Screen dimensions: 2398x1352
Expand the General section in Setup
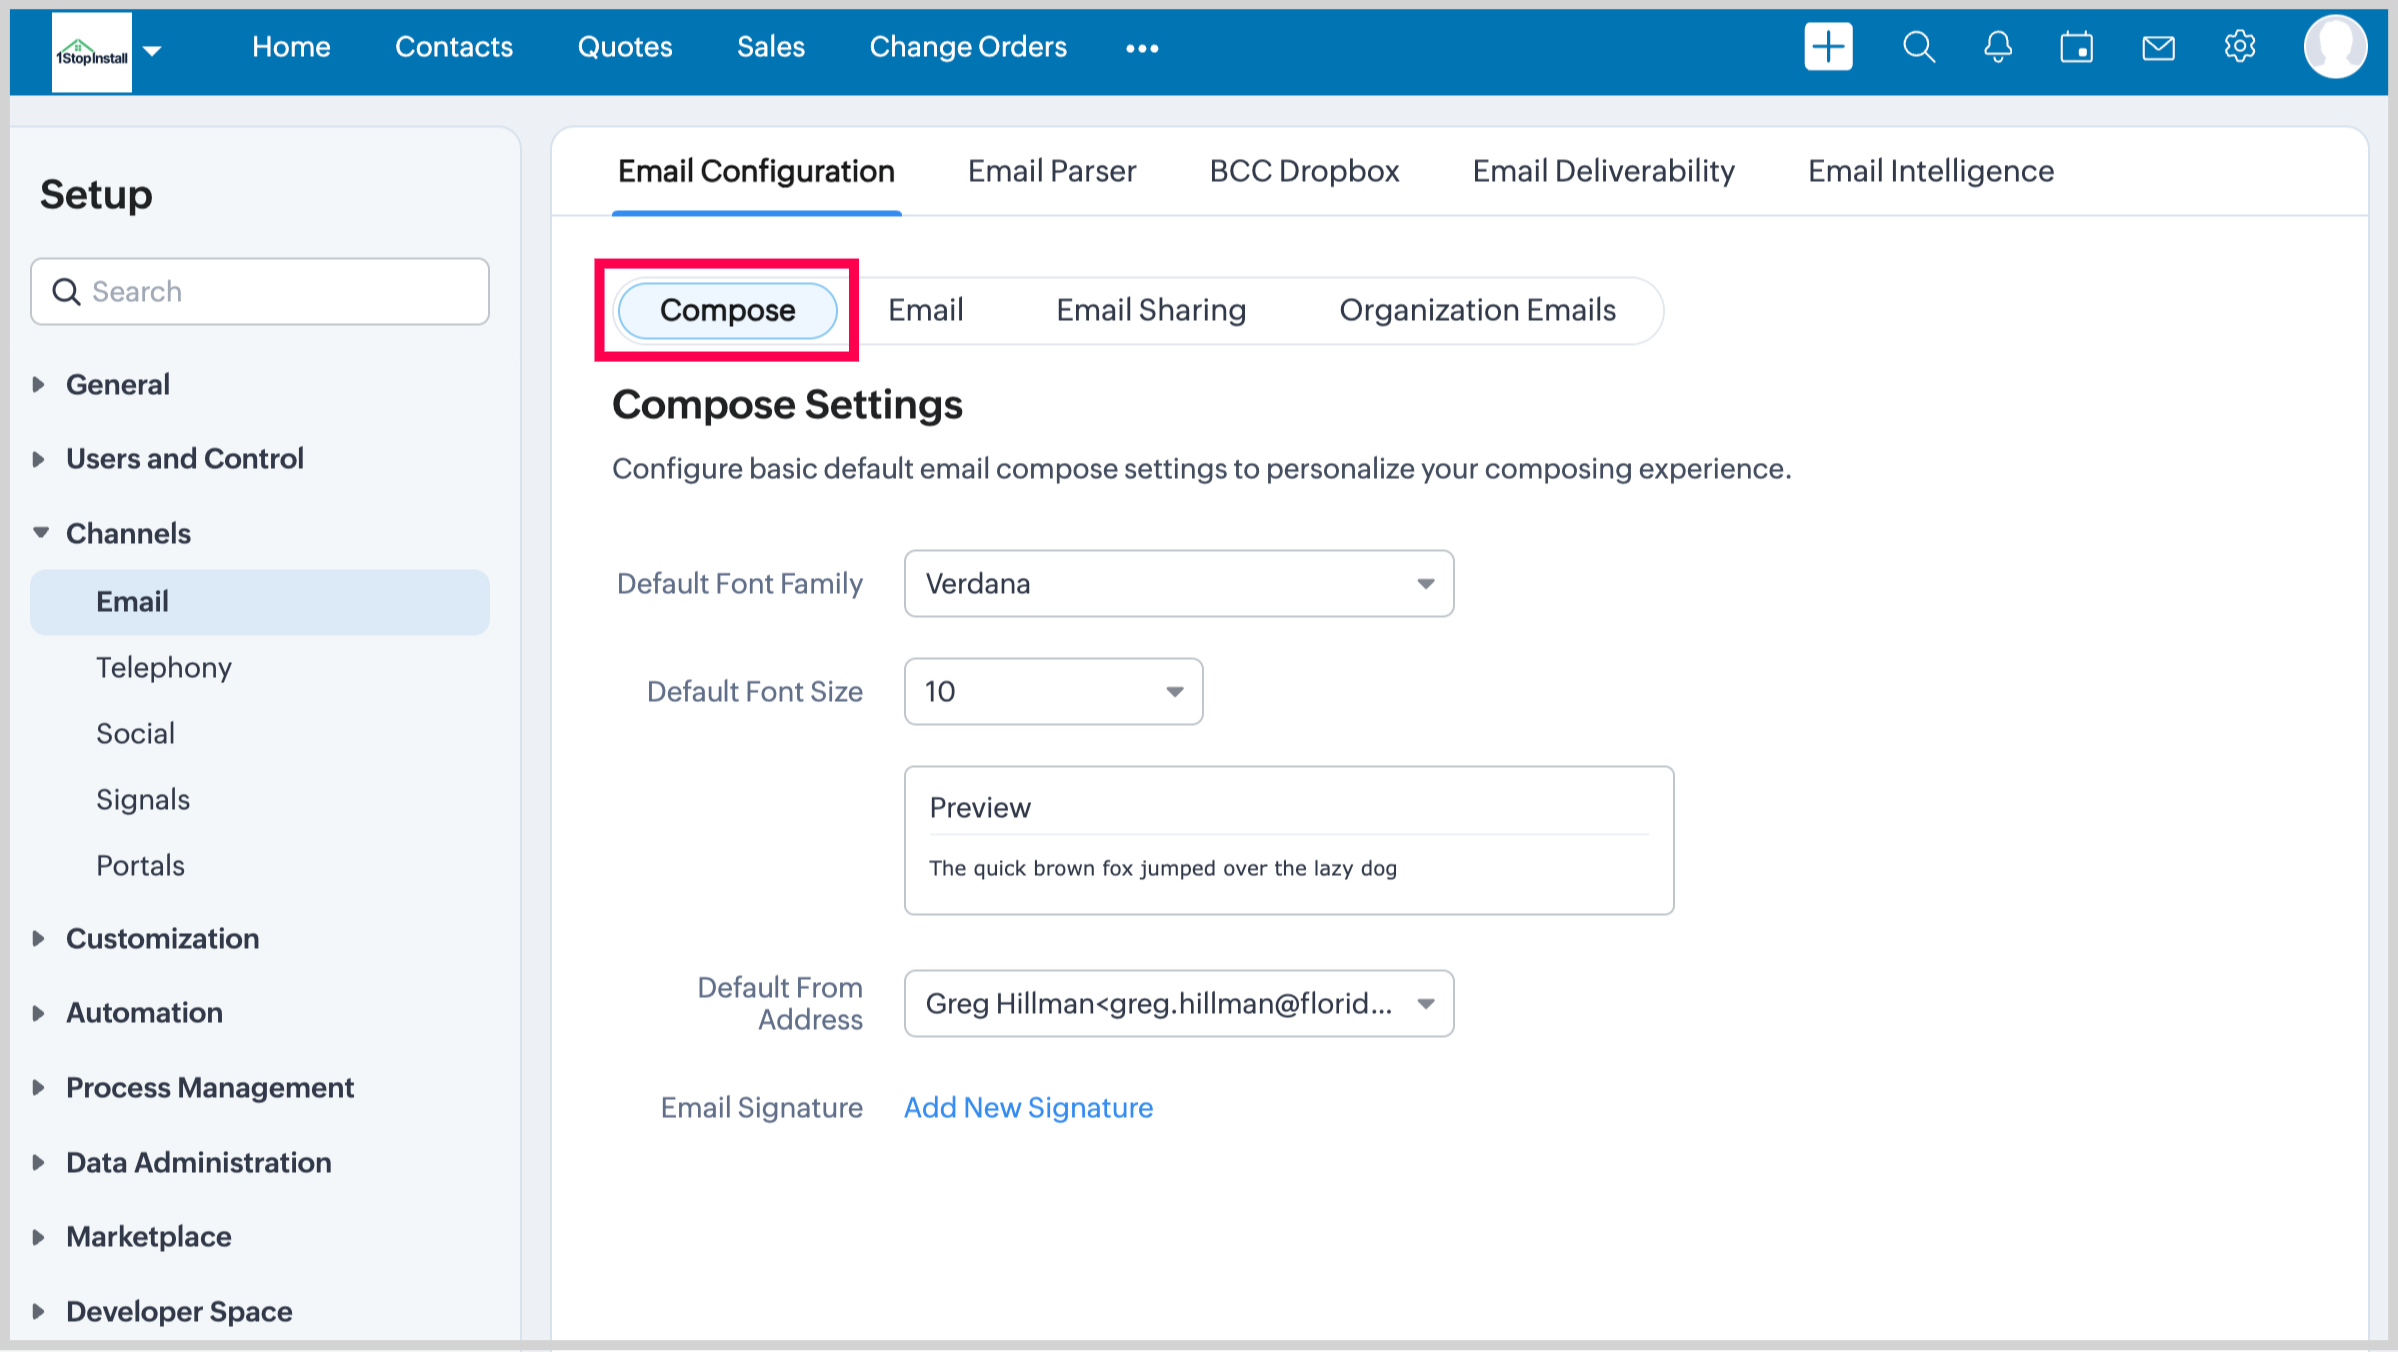coord(117,384)
